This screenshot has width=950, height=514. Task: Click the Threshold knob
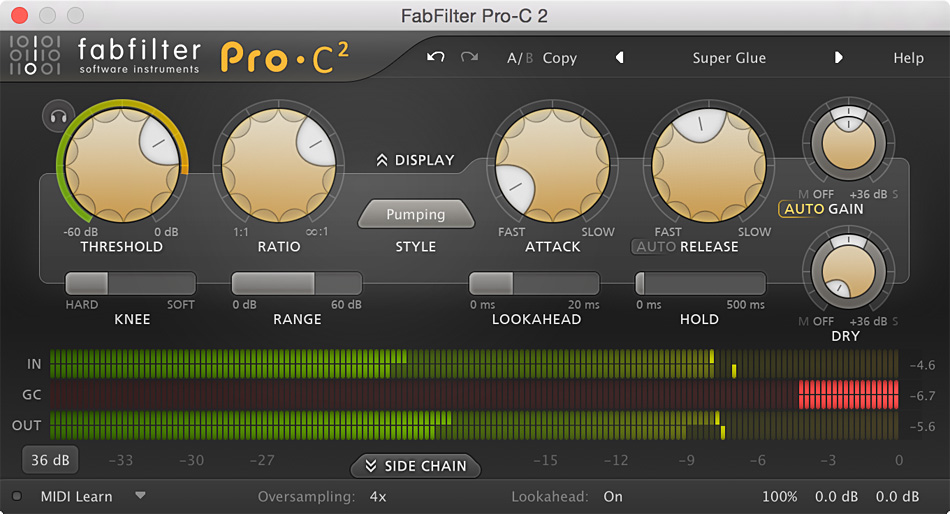tap(122, 164)
